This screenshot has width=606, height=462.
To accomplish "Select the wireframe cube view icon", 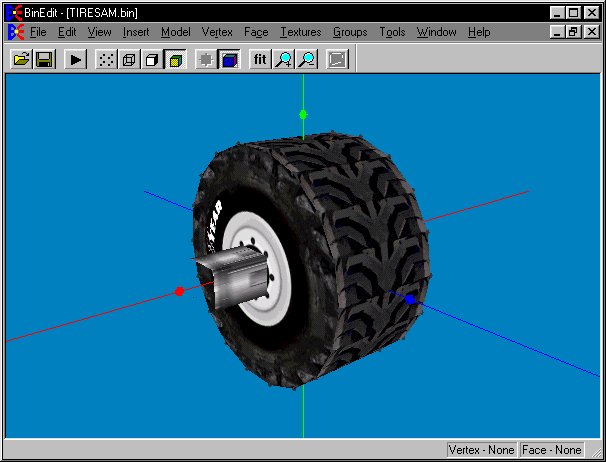I will (129, 60).
